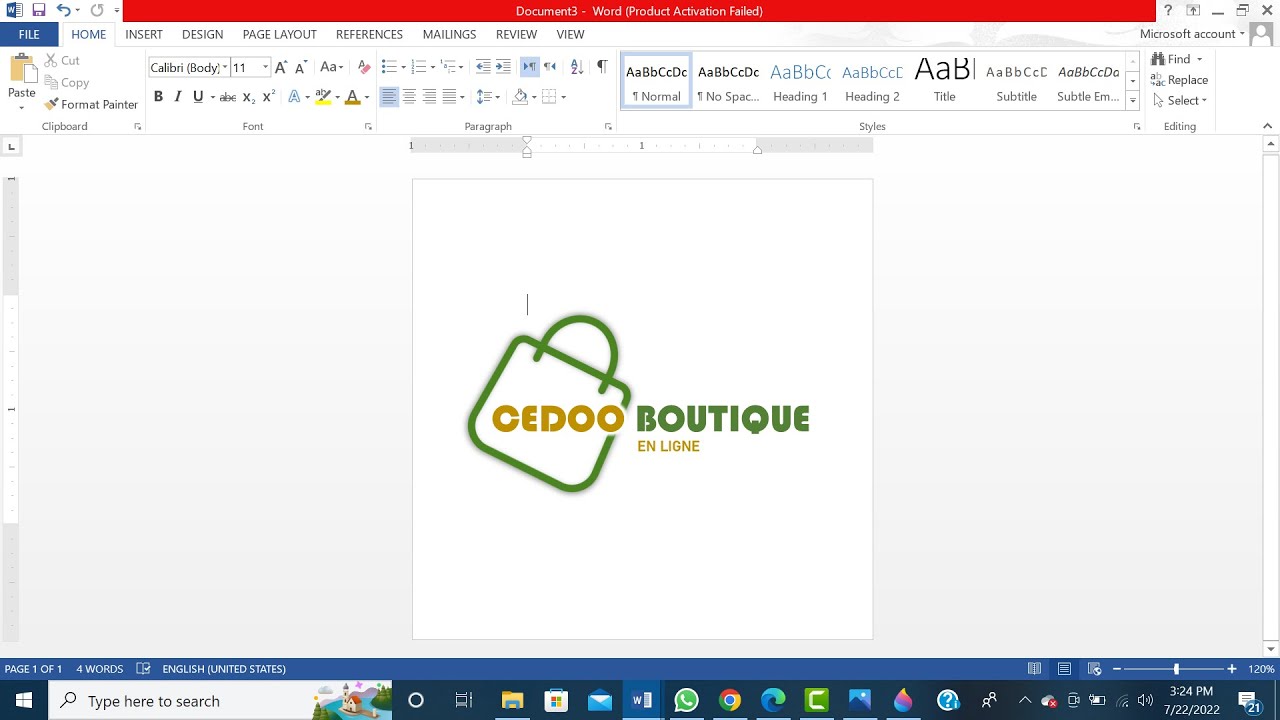Switch to the REFERENCES tab
Viewport: 1280px width, 720px height.
click(369, 34)
